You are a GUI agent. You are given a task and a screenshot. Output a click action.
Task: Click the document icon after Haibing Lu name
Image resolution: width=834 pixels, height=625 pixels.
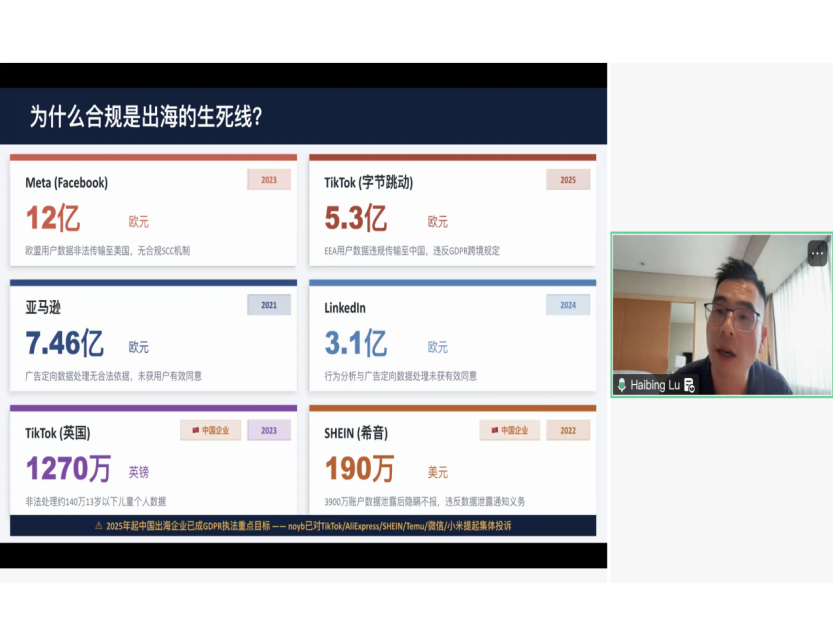[689, 385]
